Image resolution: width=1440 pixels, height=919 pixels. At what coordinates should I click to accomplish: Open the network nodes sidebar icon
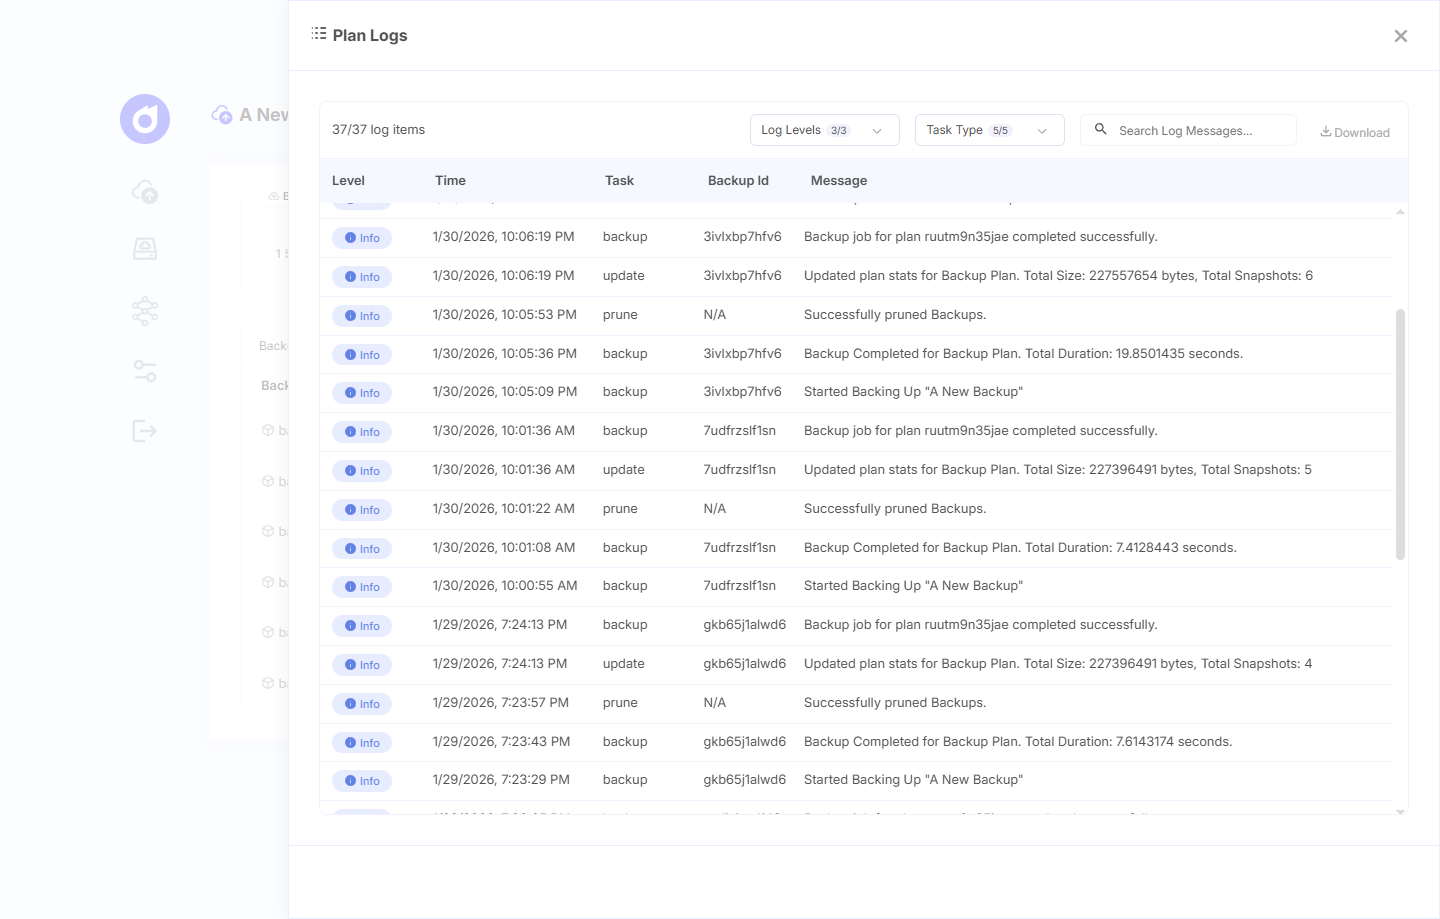pyautogui.click(x=145, y=311)
